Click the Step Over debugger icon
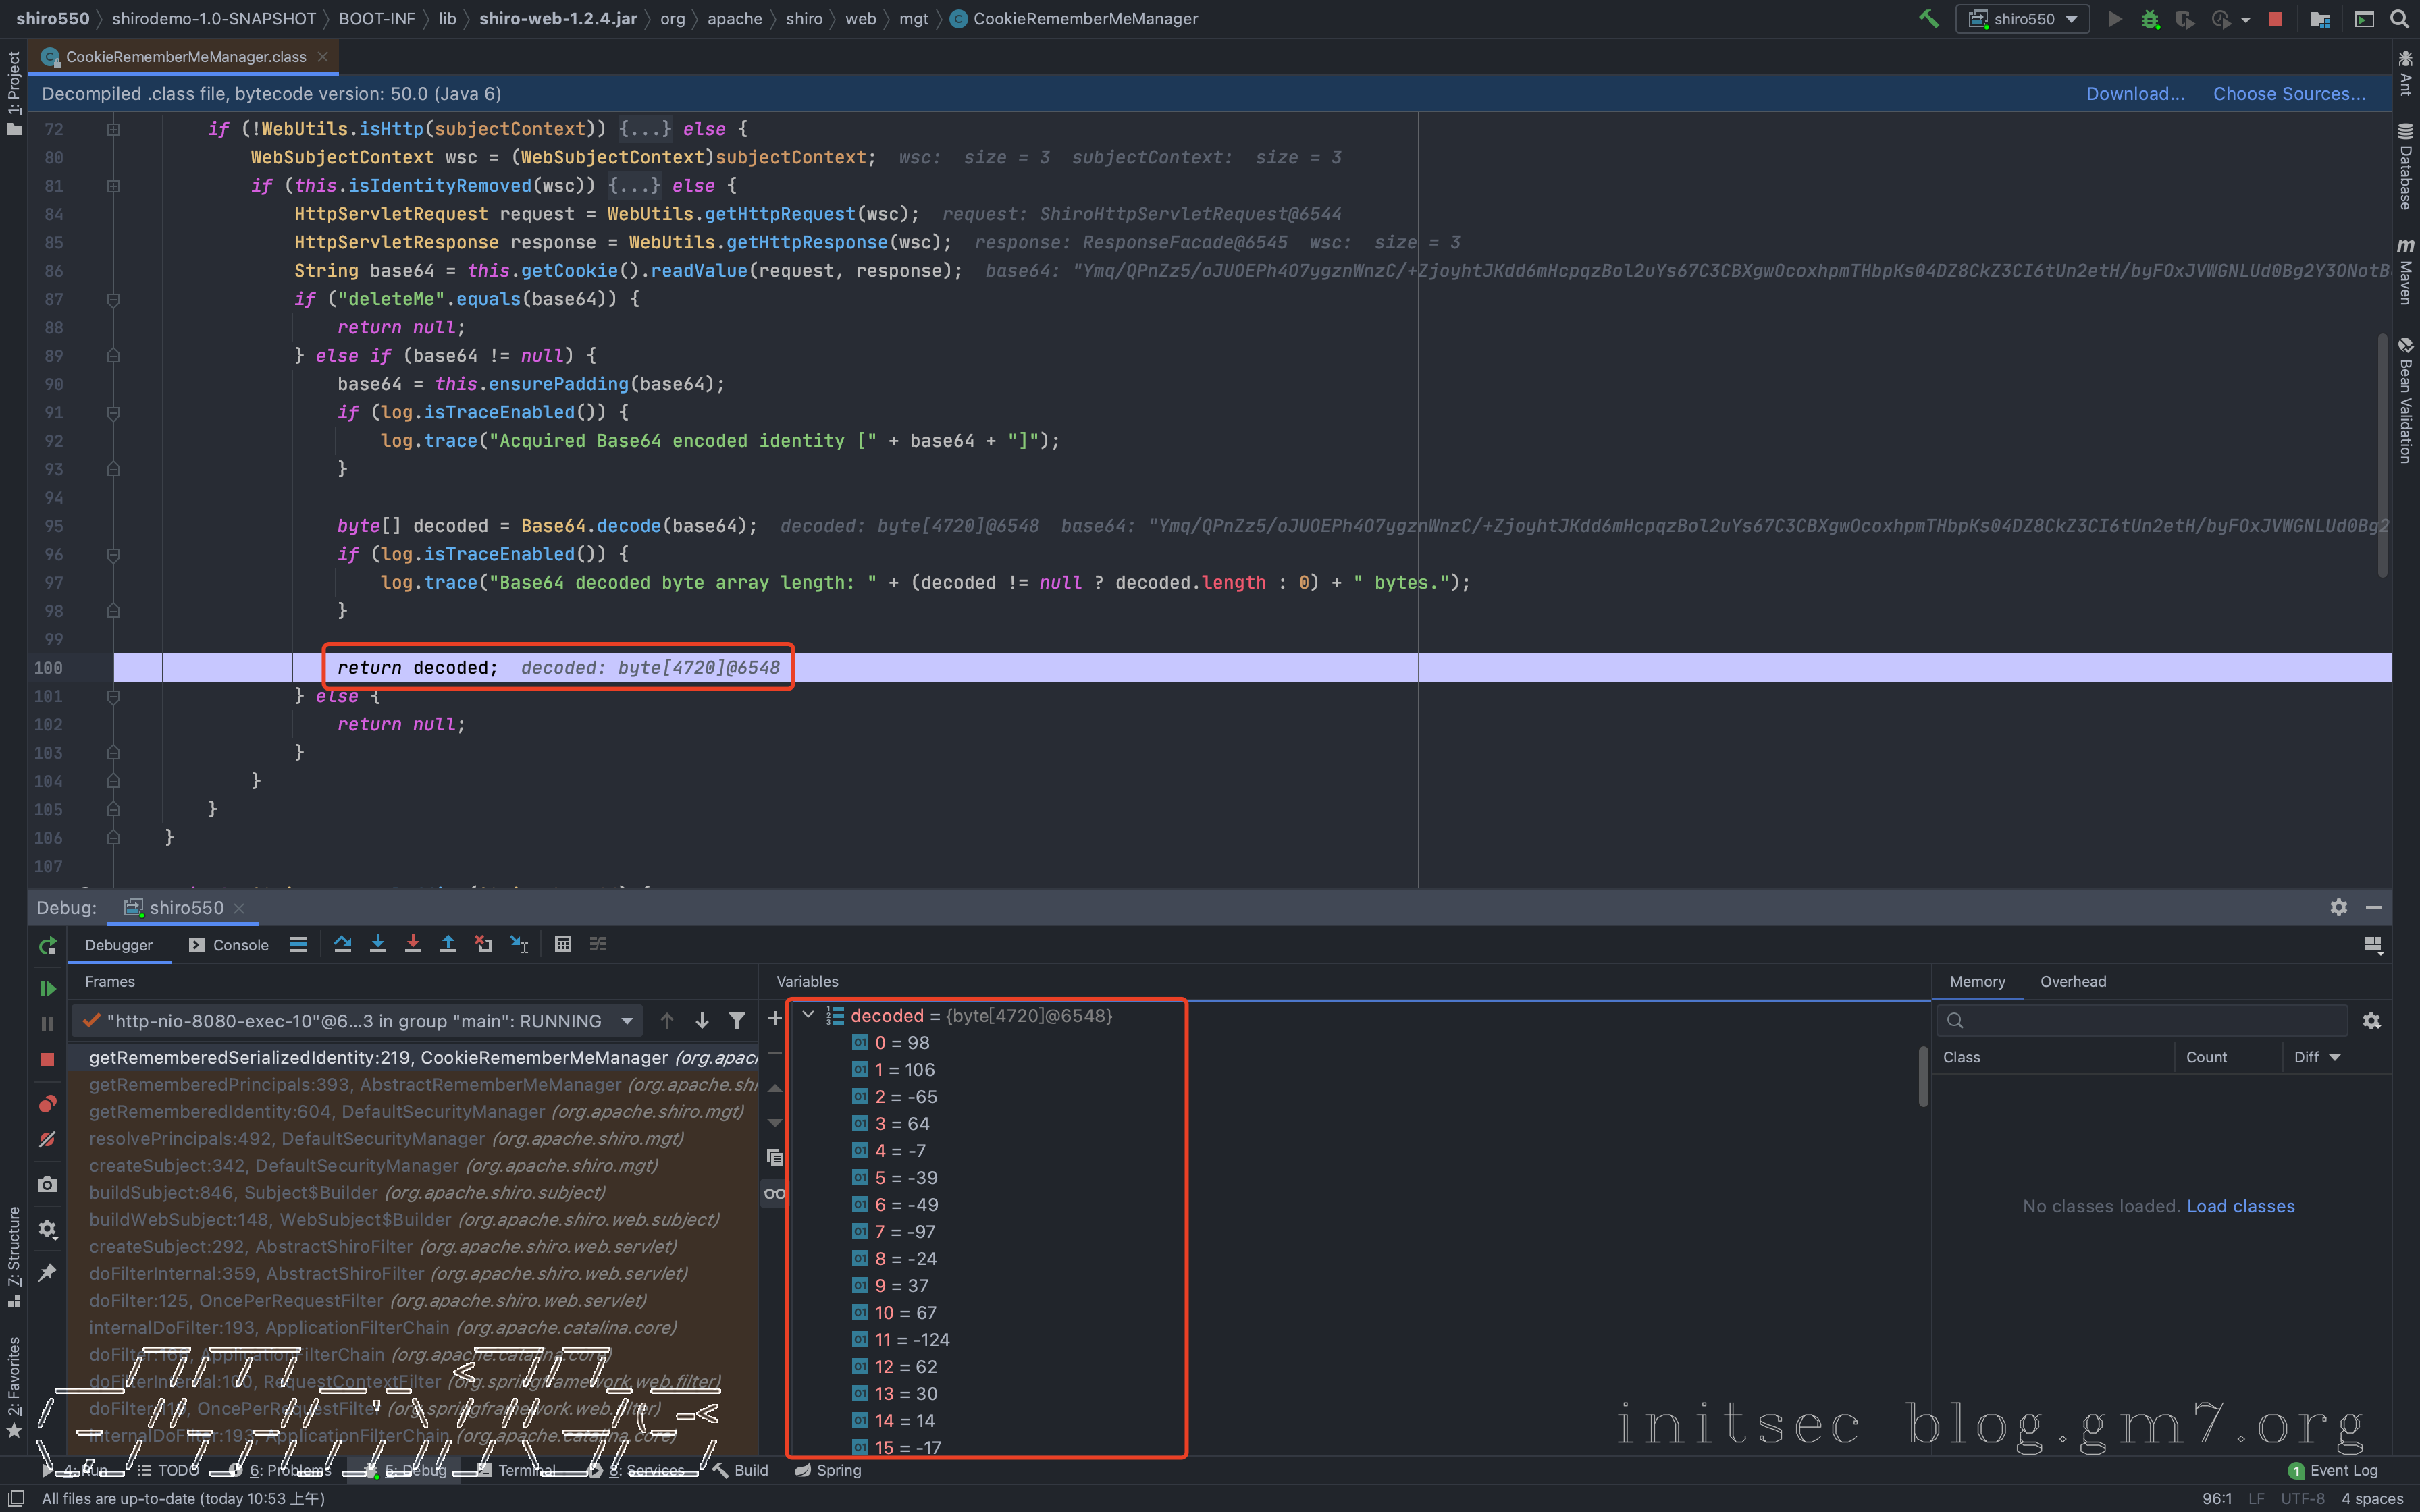Image resolution: width=2420 pixels, height=1512 pixels. tap(342, 944)
